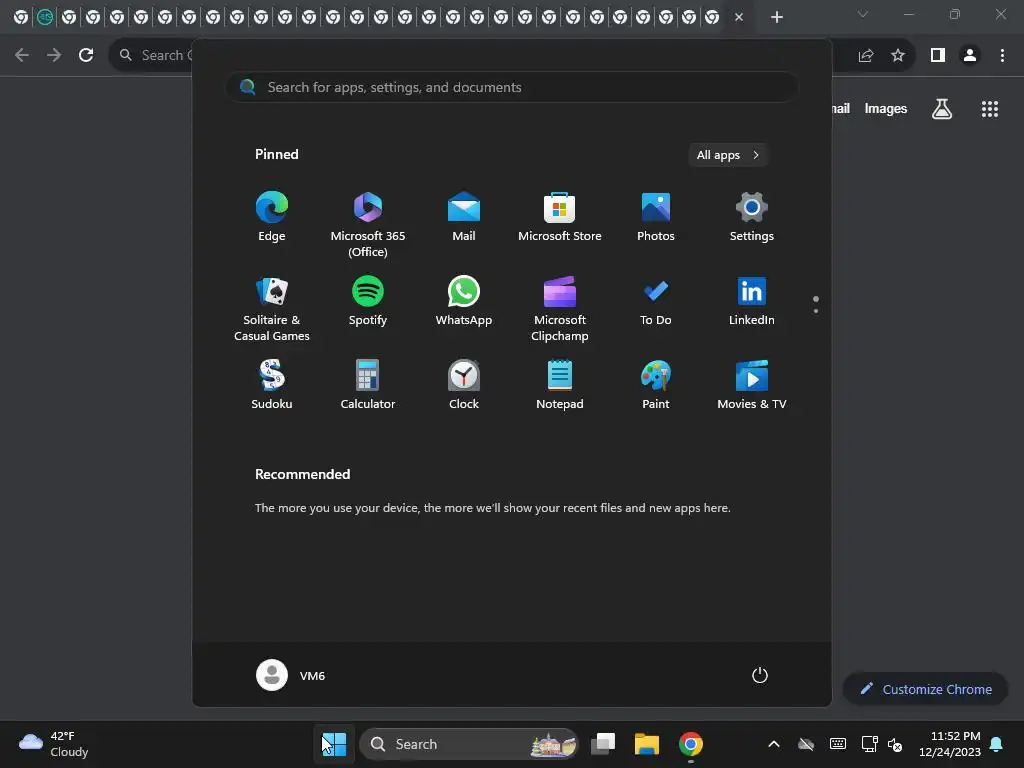Show hidden system tray icons
1024x768 pixels.
click(x=774, y=744)
